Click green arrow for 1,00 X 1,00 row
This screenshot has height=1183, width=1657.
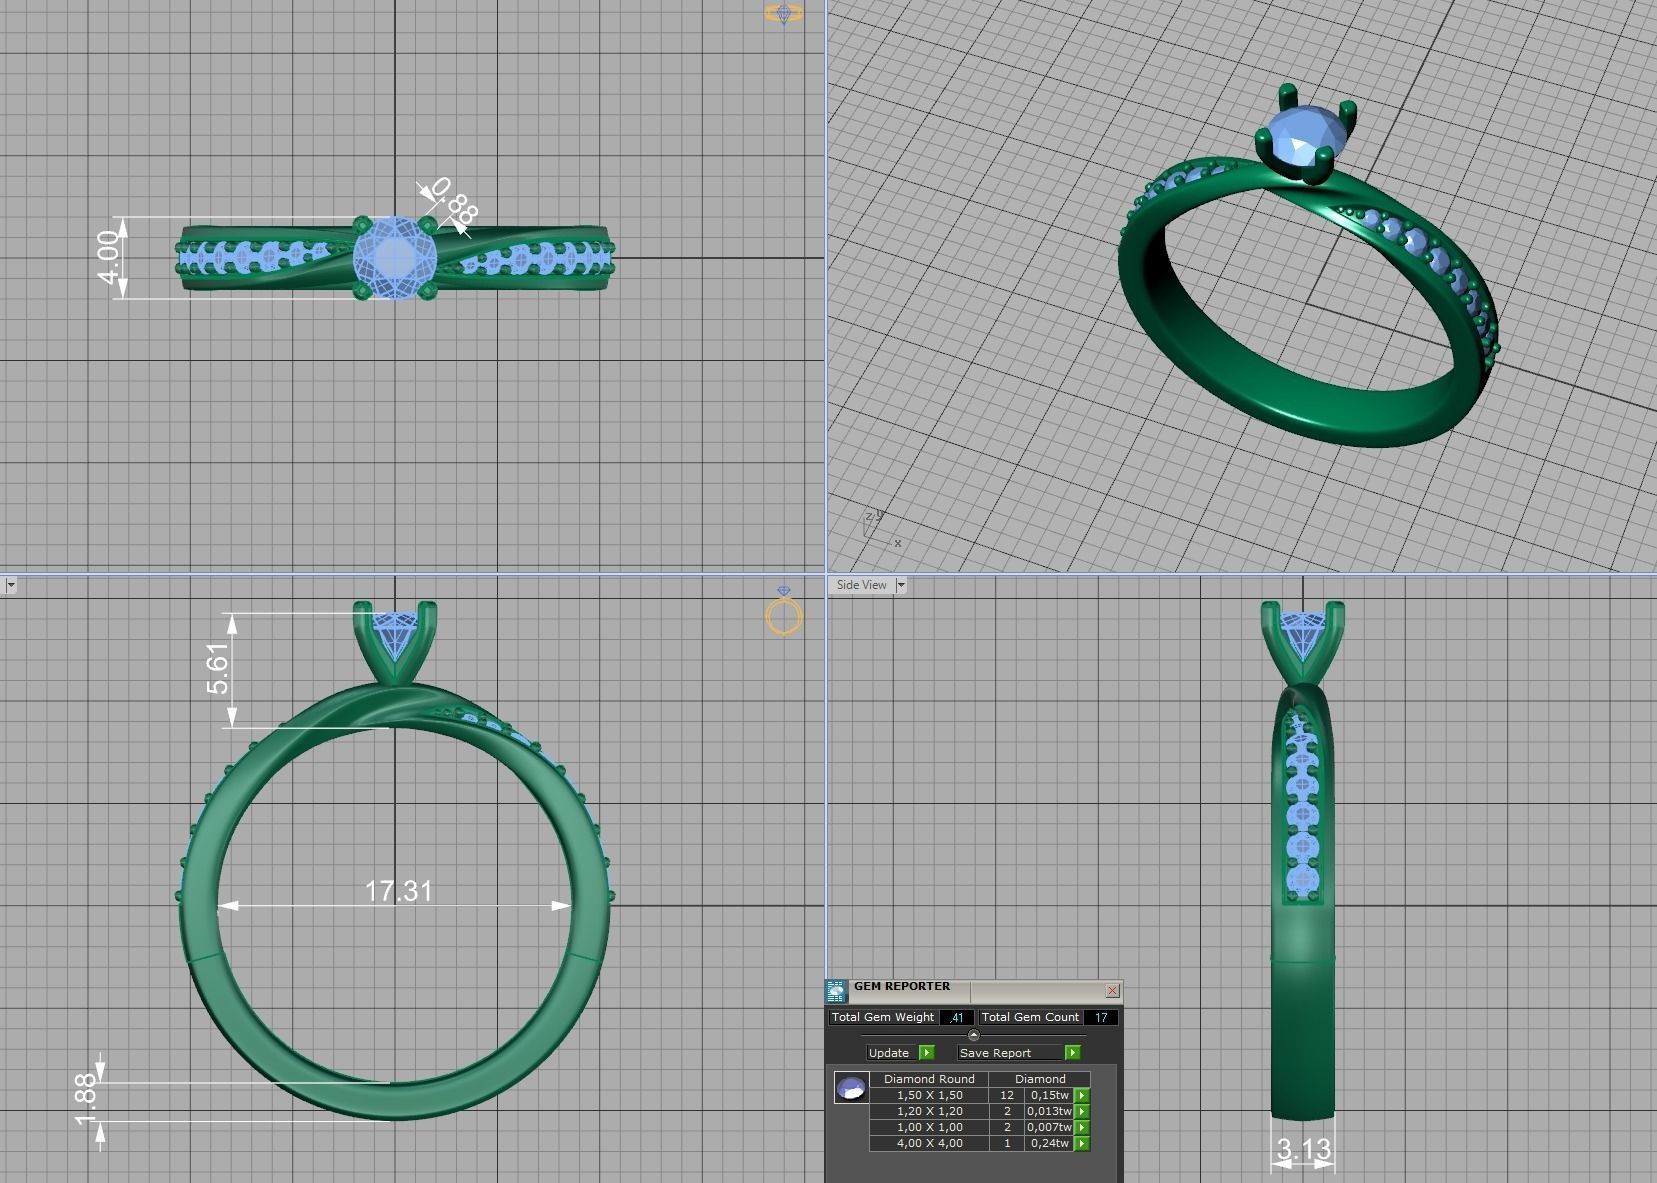[x=1082, y=1127]
